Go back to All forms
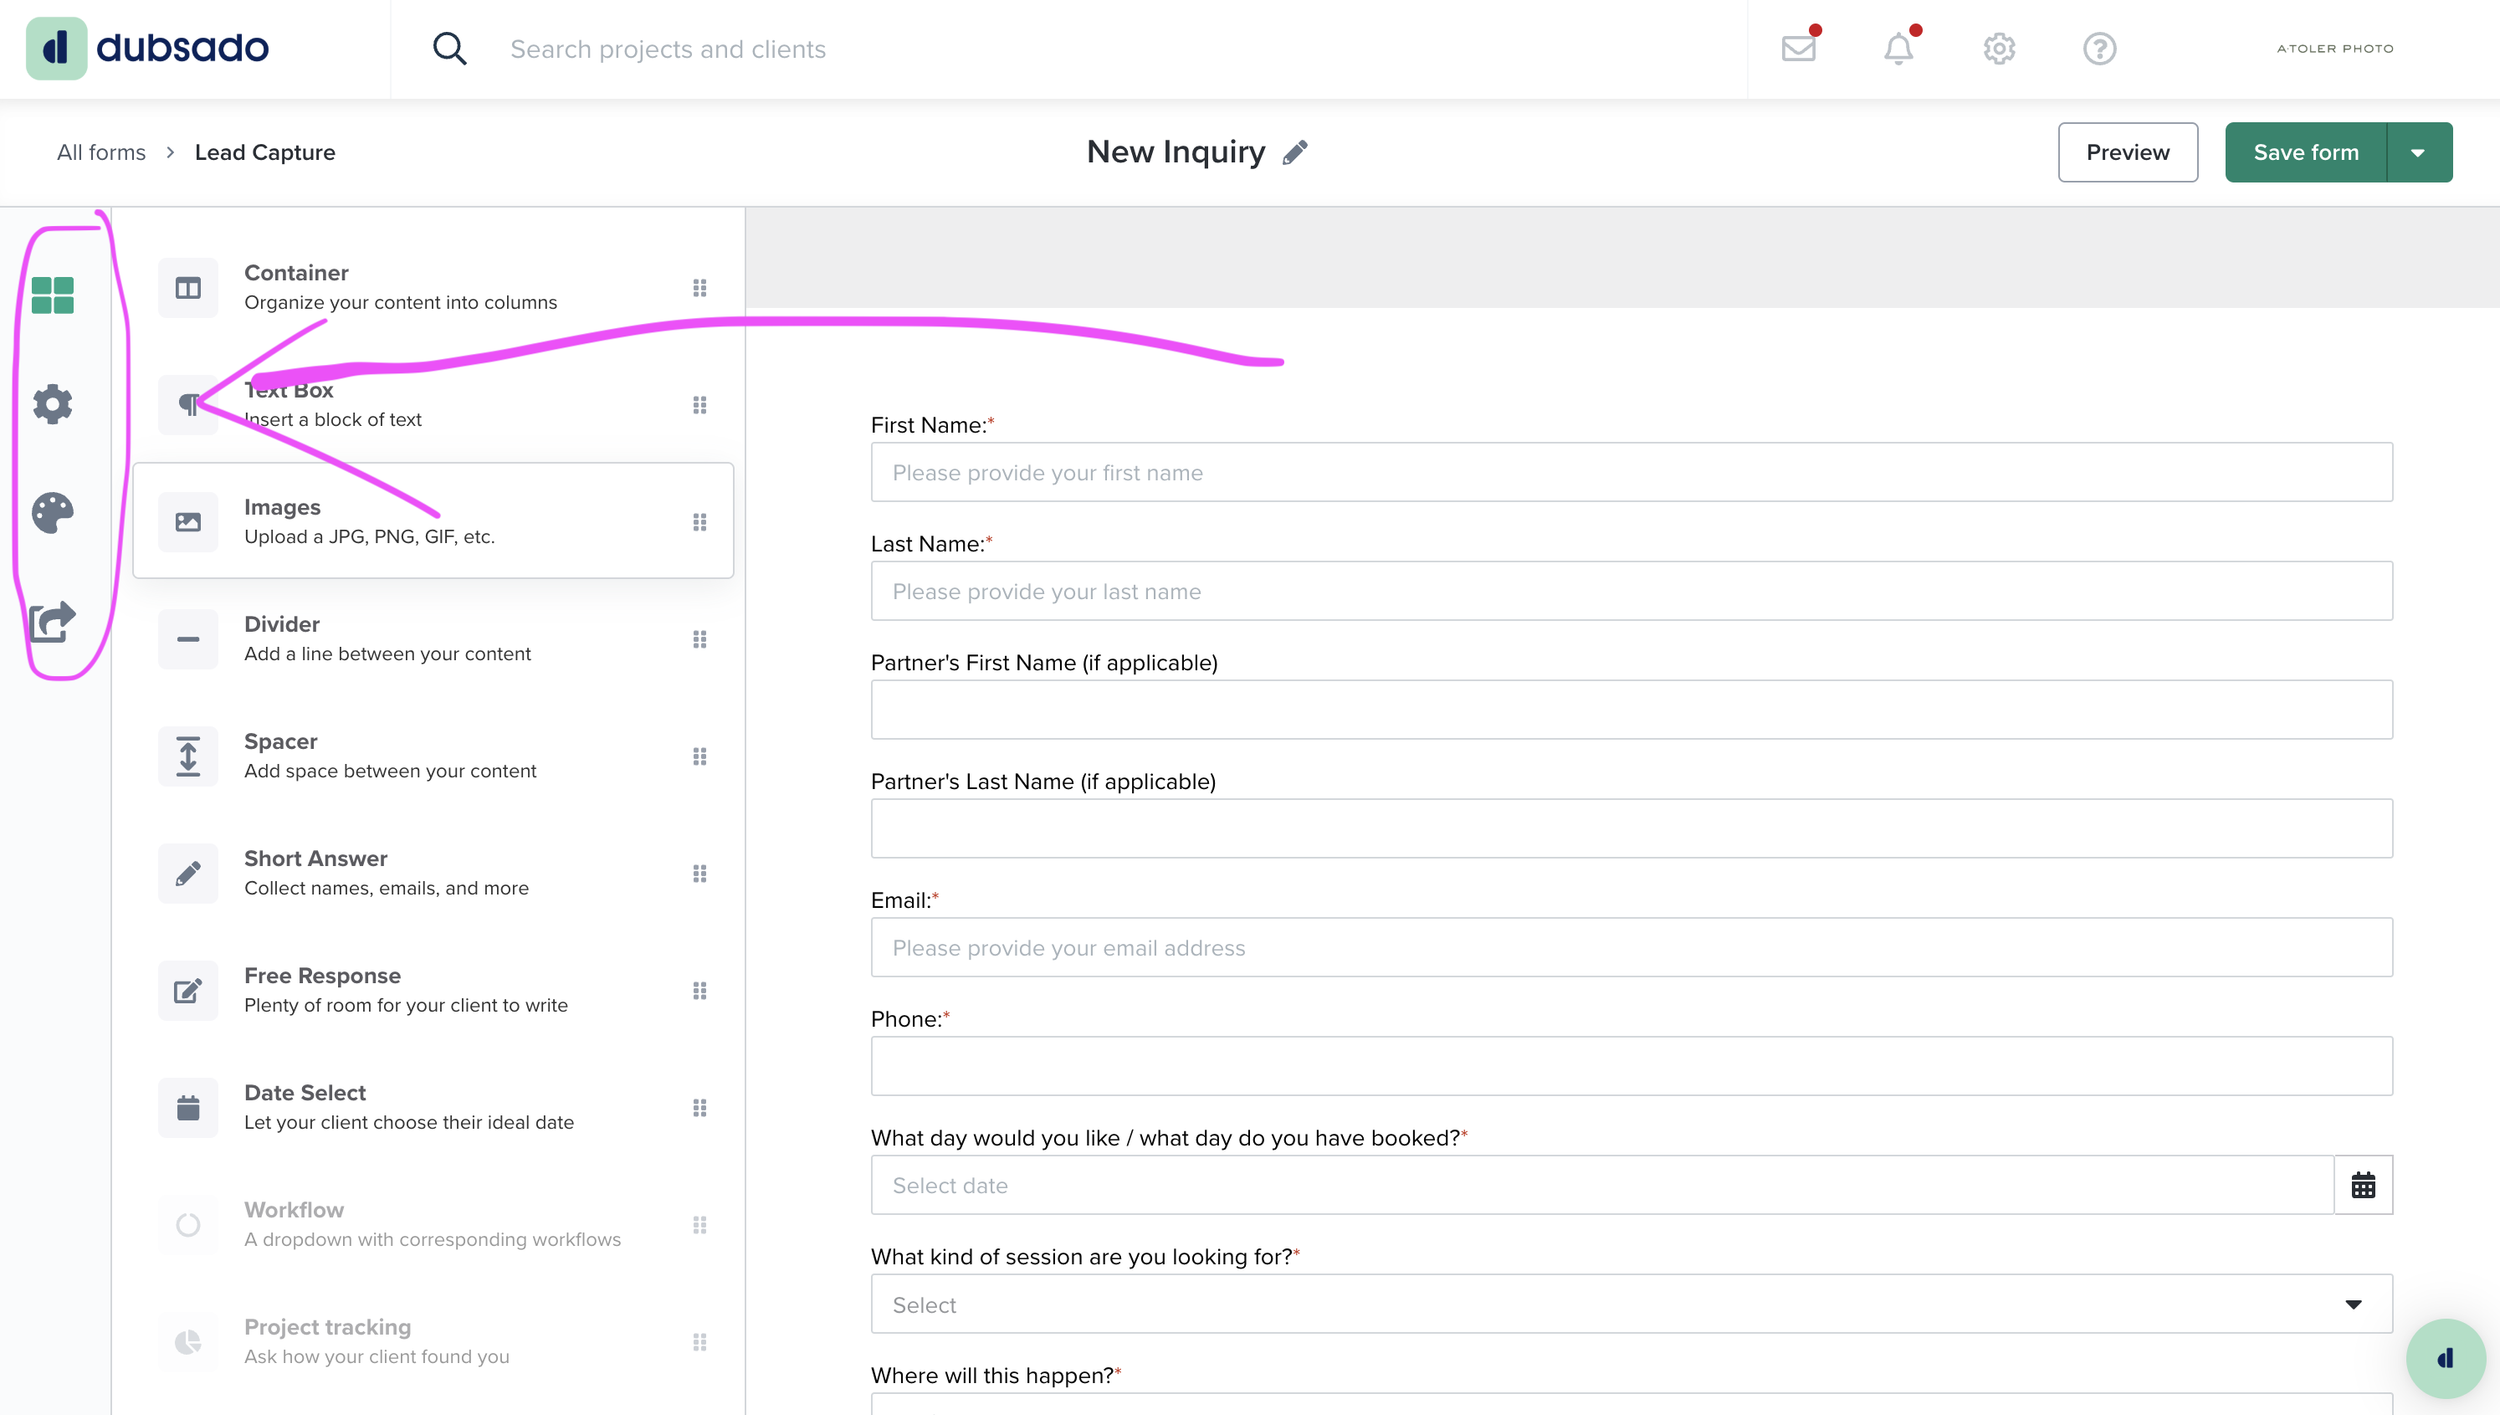This screenshot has height=1415, width=2500. tap(101, 152)
